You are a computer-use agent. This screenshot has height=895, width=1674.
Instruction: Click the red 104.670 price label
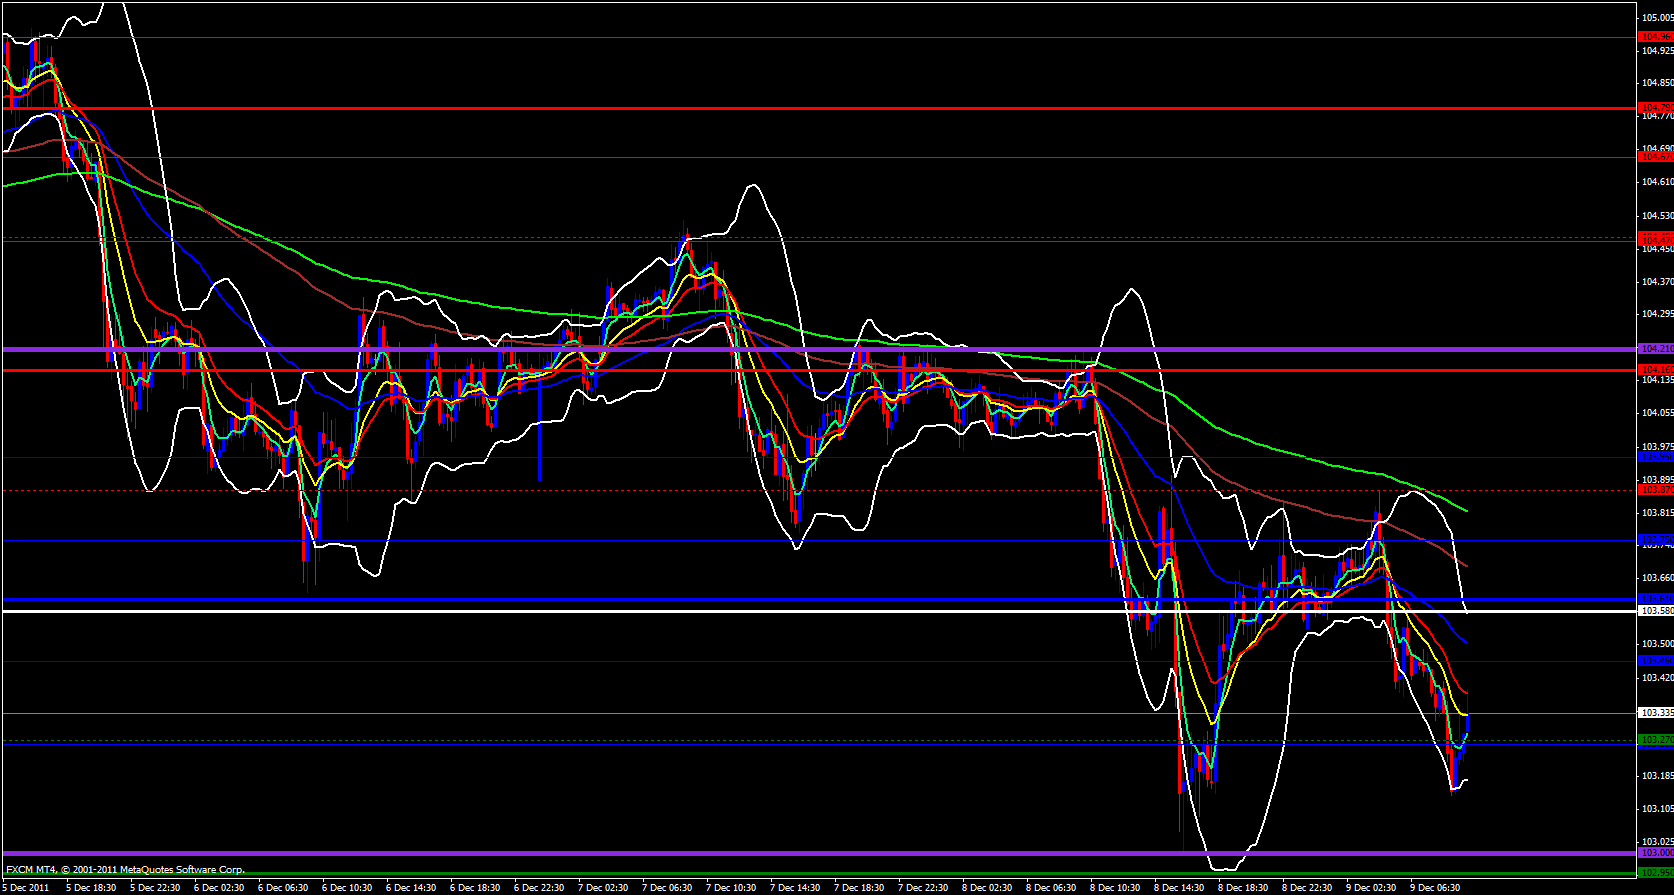1656,157
